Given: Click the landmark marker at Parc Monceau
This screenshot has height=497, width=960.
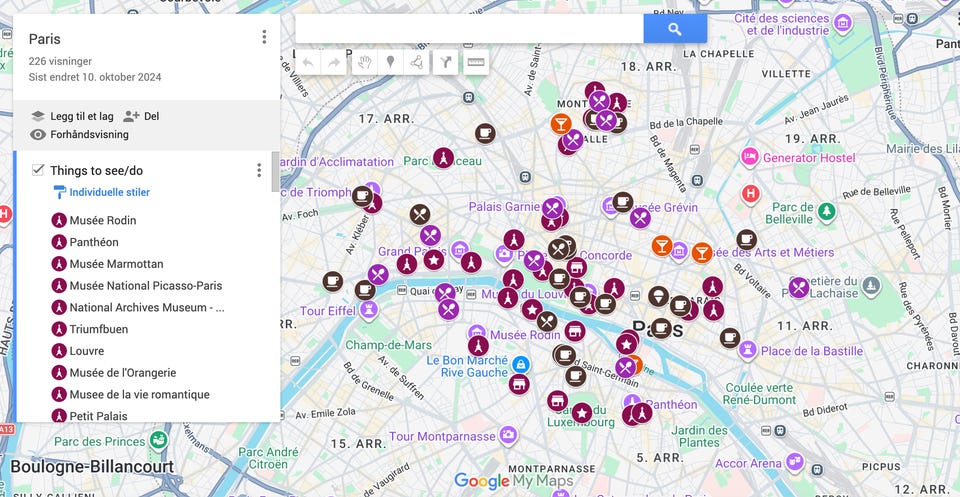Looking at the screenshot, I should pos(443,158).
